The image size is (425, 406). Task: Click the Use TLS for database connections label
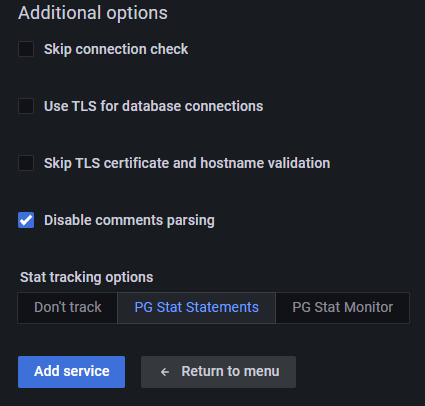pos(154,106)
